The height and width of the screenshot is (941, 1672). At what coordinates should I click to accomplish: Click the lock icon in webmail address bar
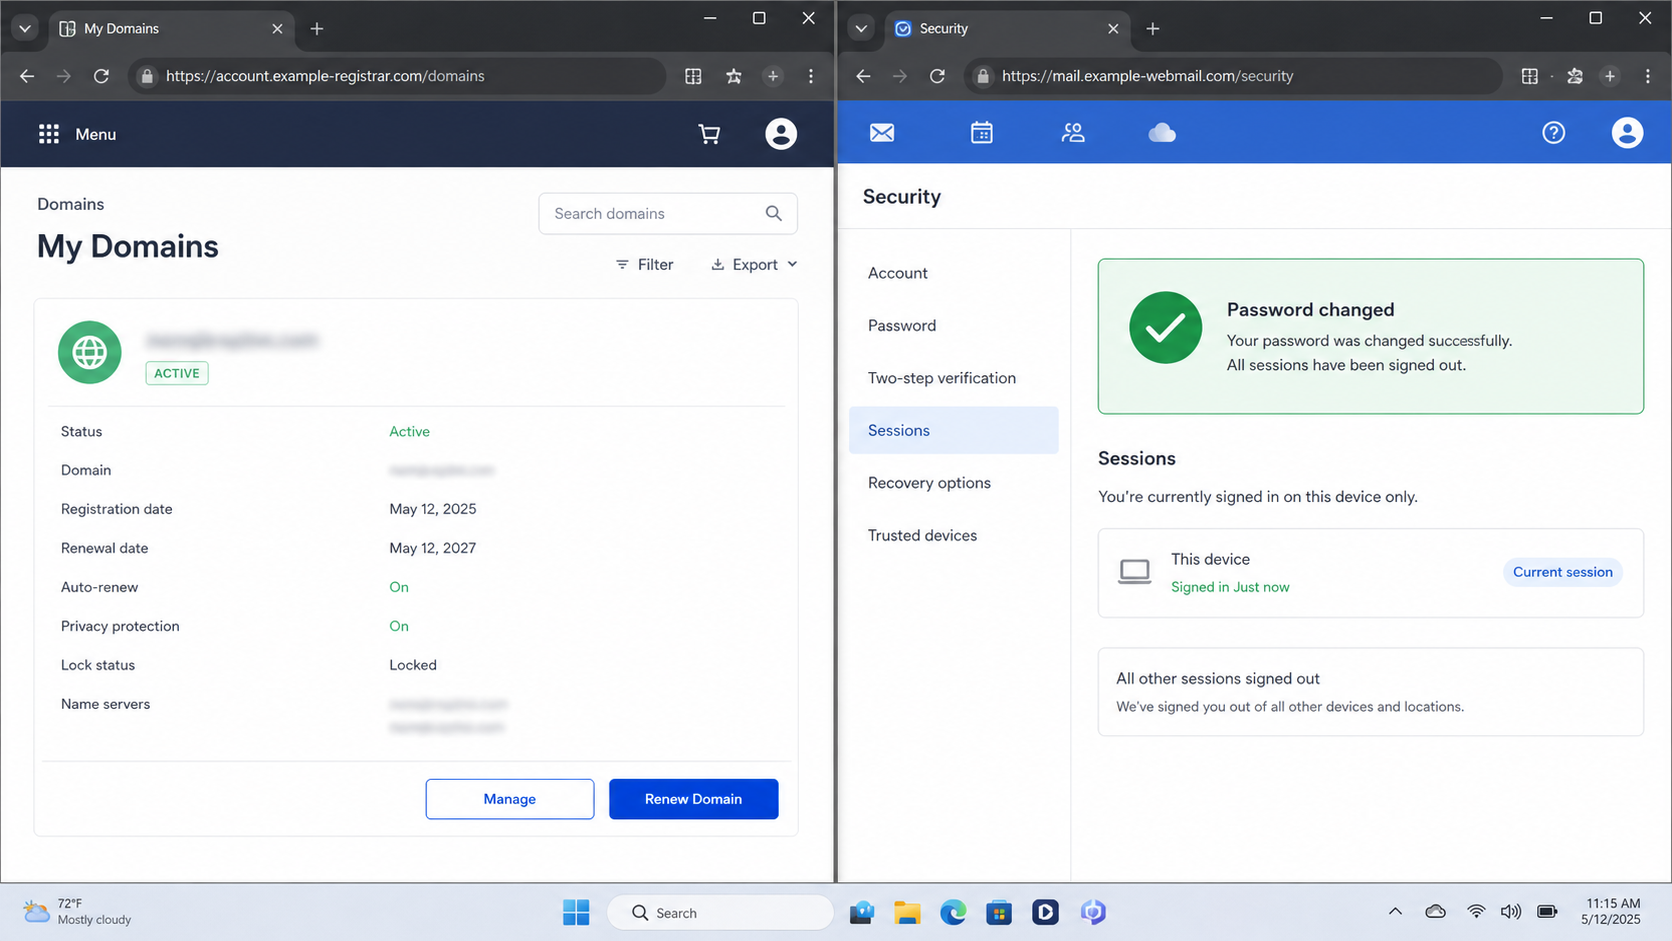pos(983,76)
